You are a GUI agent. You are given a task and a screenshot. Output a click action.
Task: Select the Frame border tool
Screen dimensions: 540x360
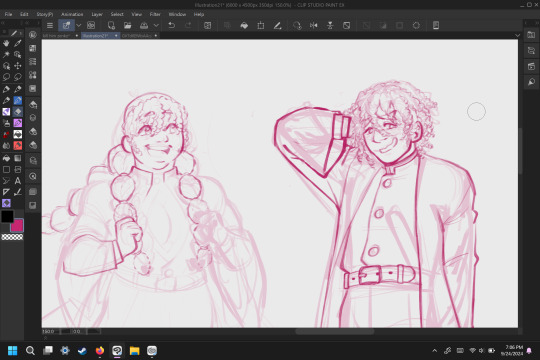(x=18, y=169)
